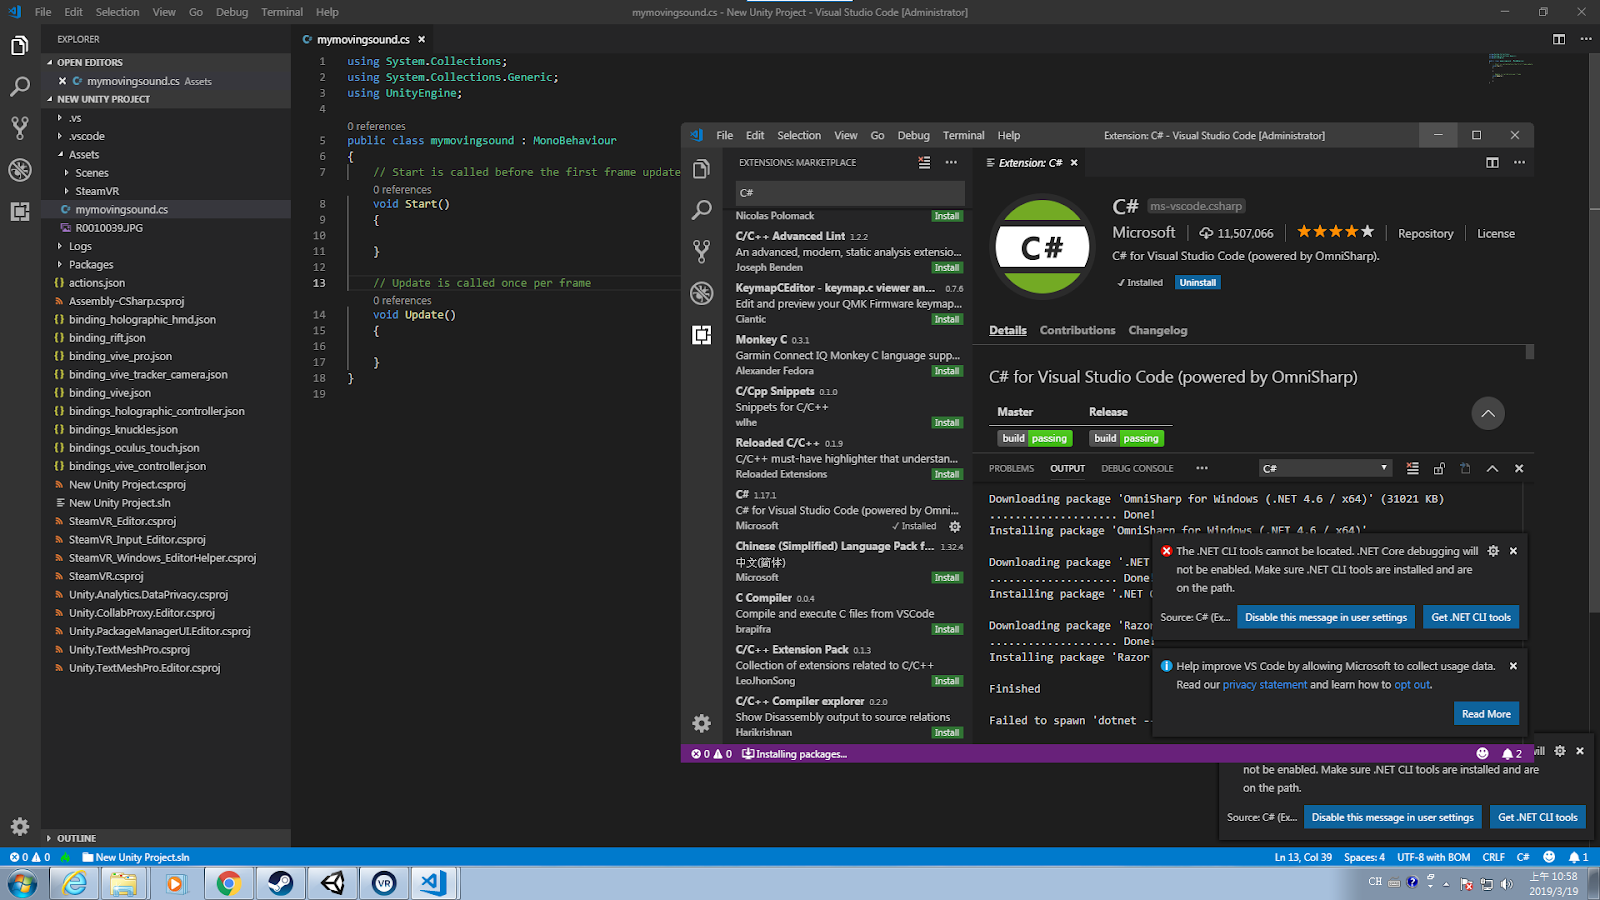This screenshot has width=1600, height=900.
Task: Open More Actions in Extensions Marketplace header
Action: tap(951, 162)
